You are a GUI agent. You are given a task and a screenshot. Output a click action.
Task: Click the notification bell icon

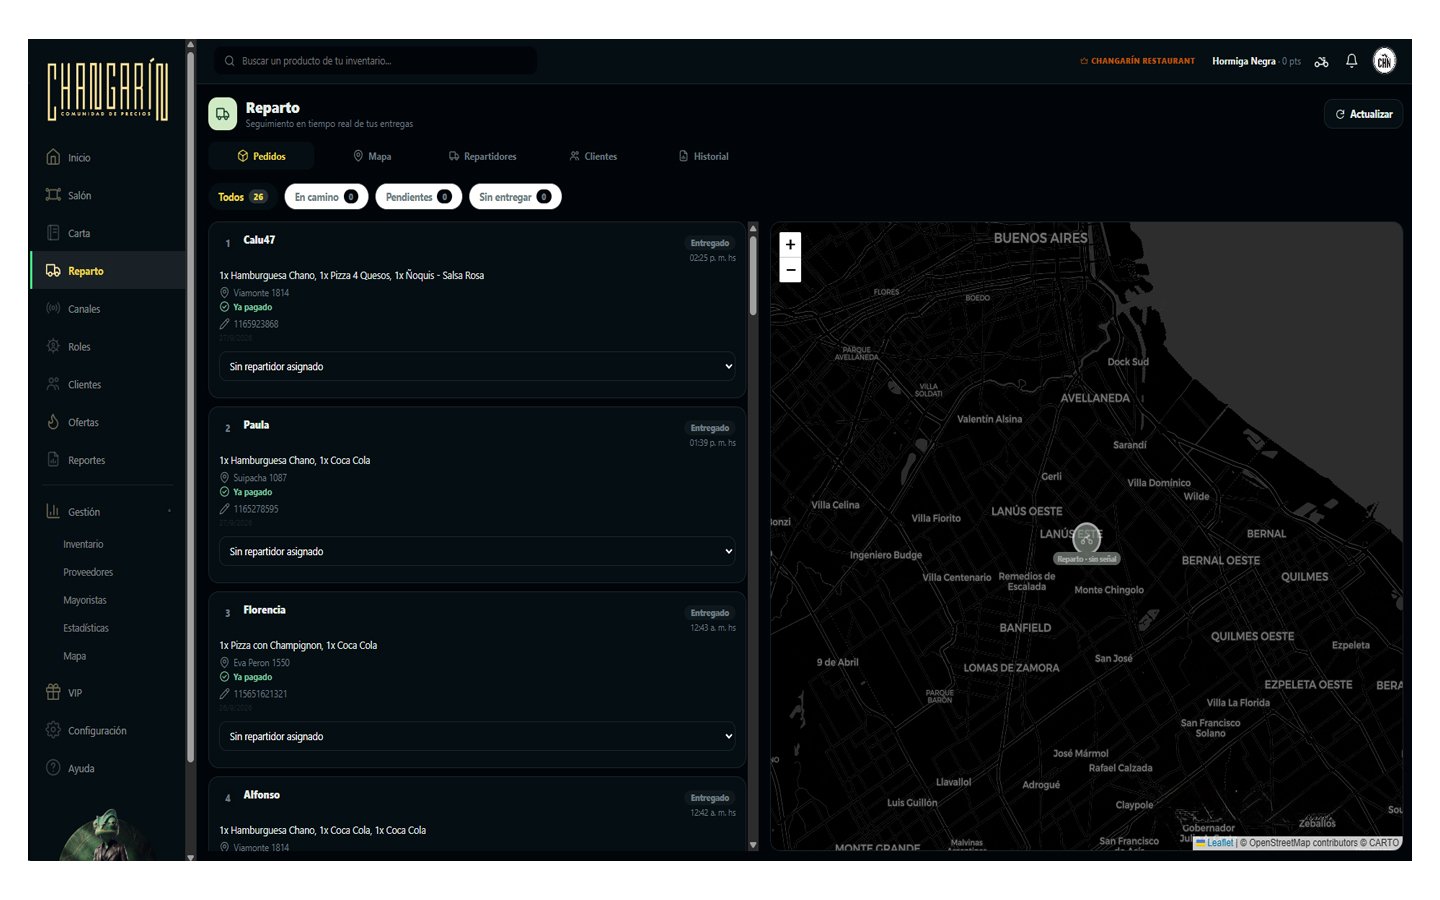(x=1351, y=61)
